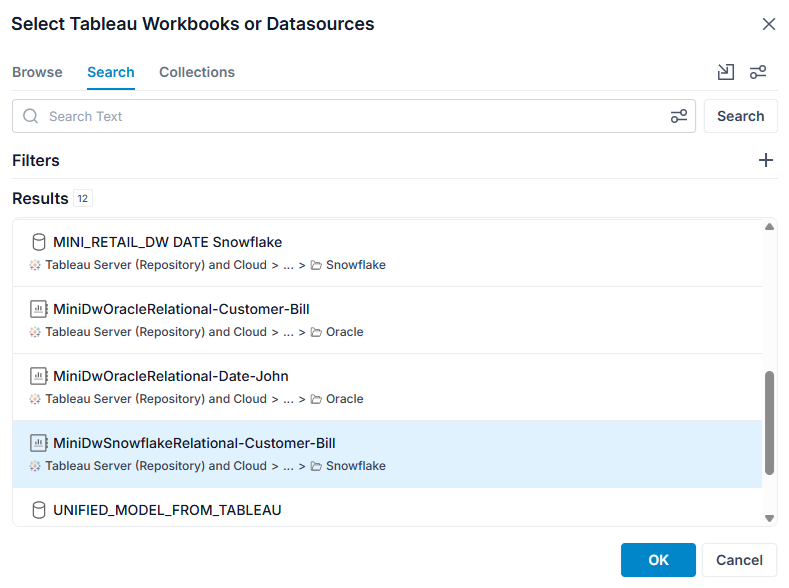This screenshot has width=789, height=588.
Task: Expand path ellipsis under MINI_RETAIL_DW DATE Snowflake
Action: coord(288,266)
